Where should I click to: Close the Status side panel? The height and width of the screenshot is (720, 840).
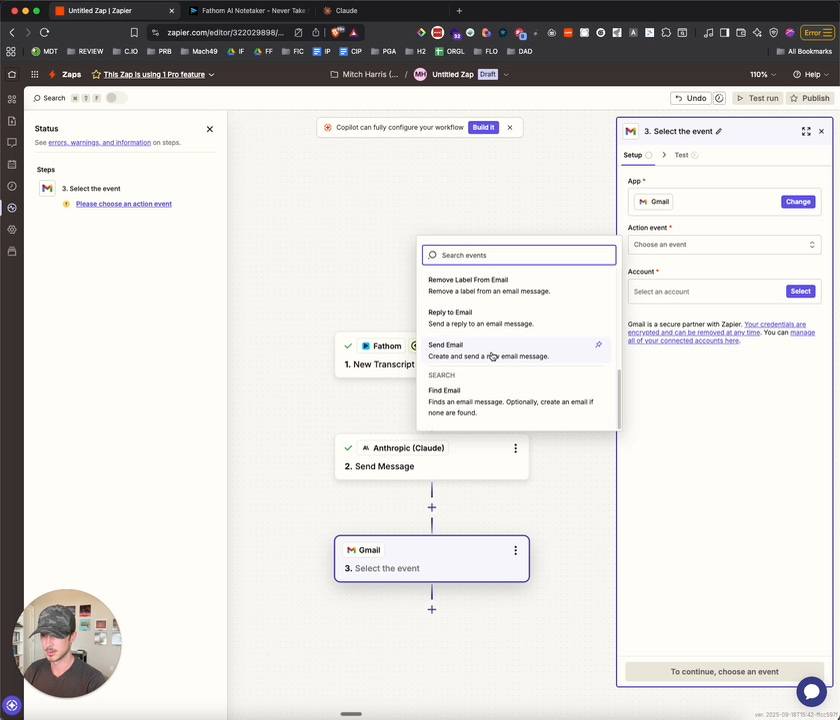[x=210, y=129]
